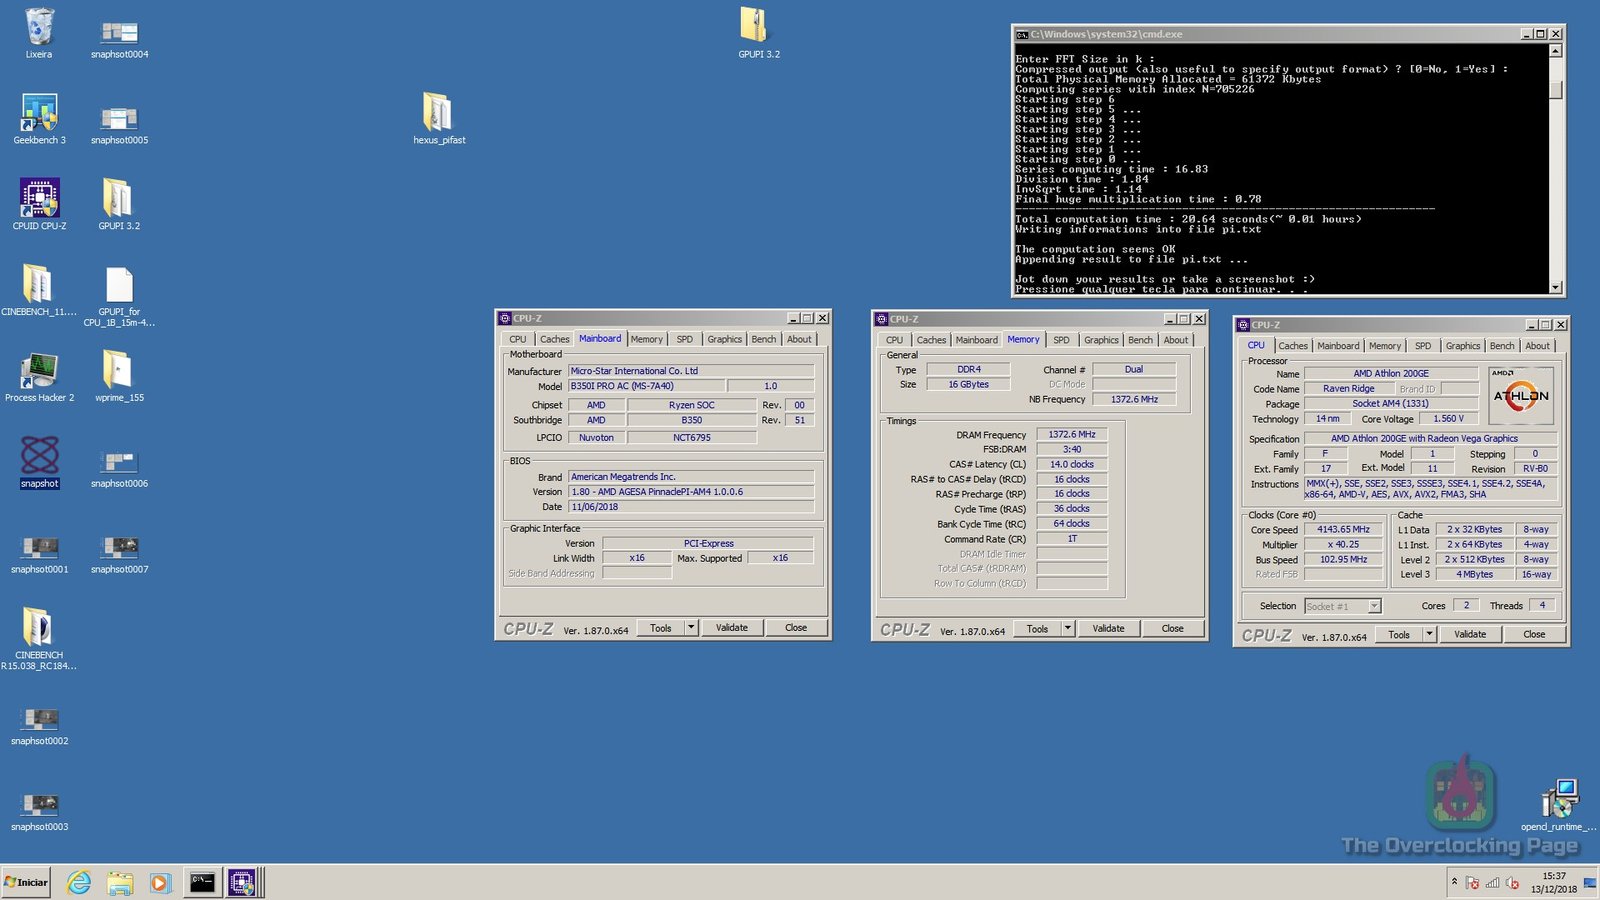1600x900 pixels.
Task: Open the hexus_pifast folder
Action: 438,114
